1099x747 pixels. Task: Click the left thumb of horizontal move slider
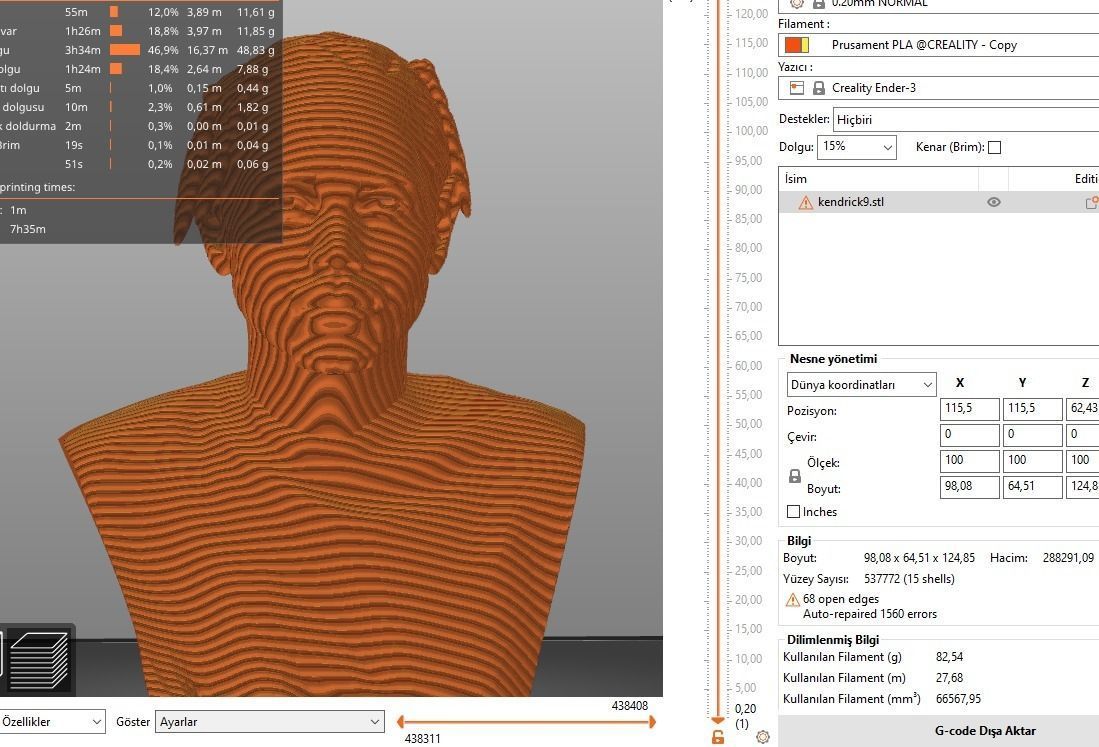tap(400, 722)
